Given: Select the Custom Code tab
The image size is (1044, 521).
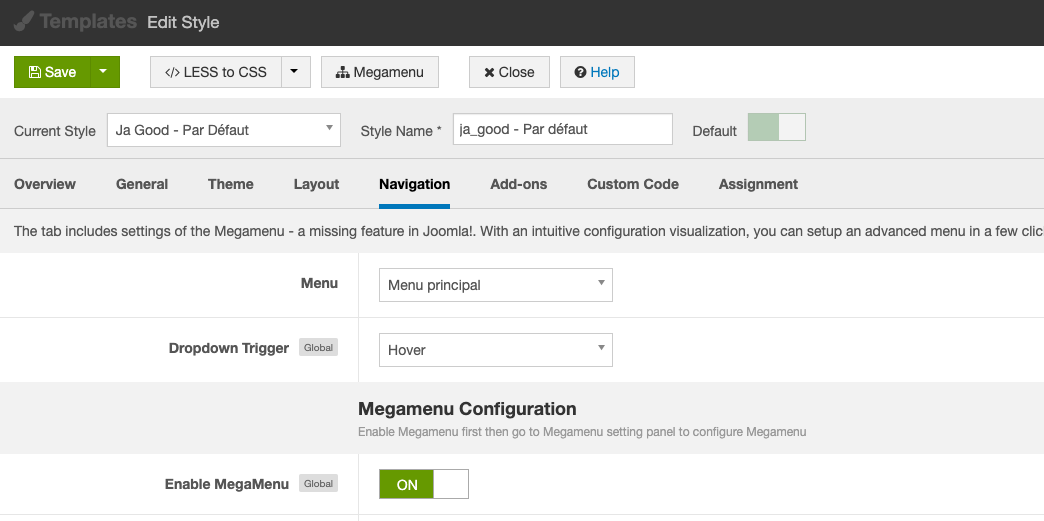Looking at the screenshot, I should pyautogui.click(x=633, y=184).
